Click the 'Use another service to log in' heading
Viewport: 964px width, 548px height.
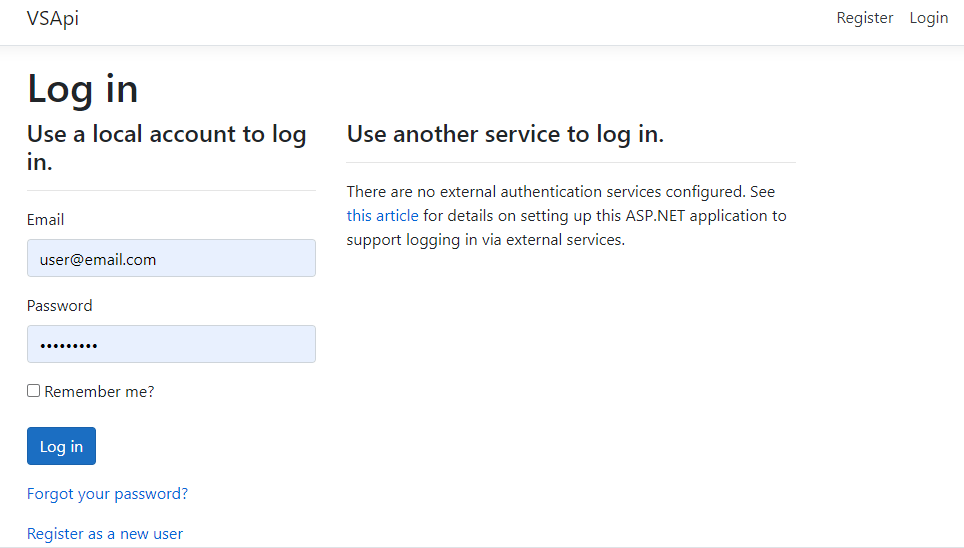[505, 134]
